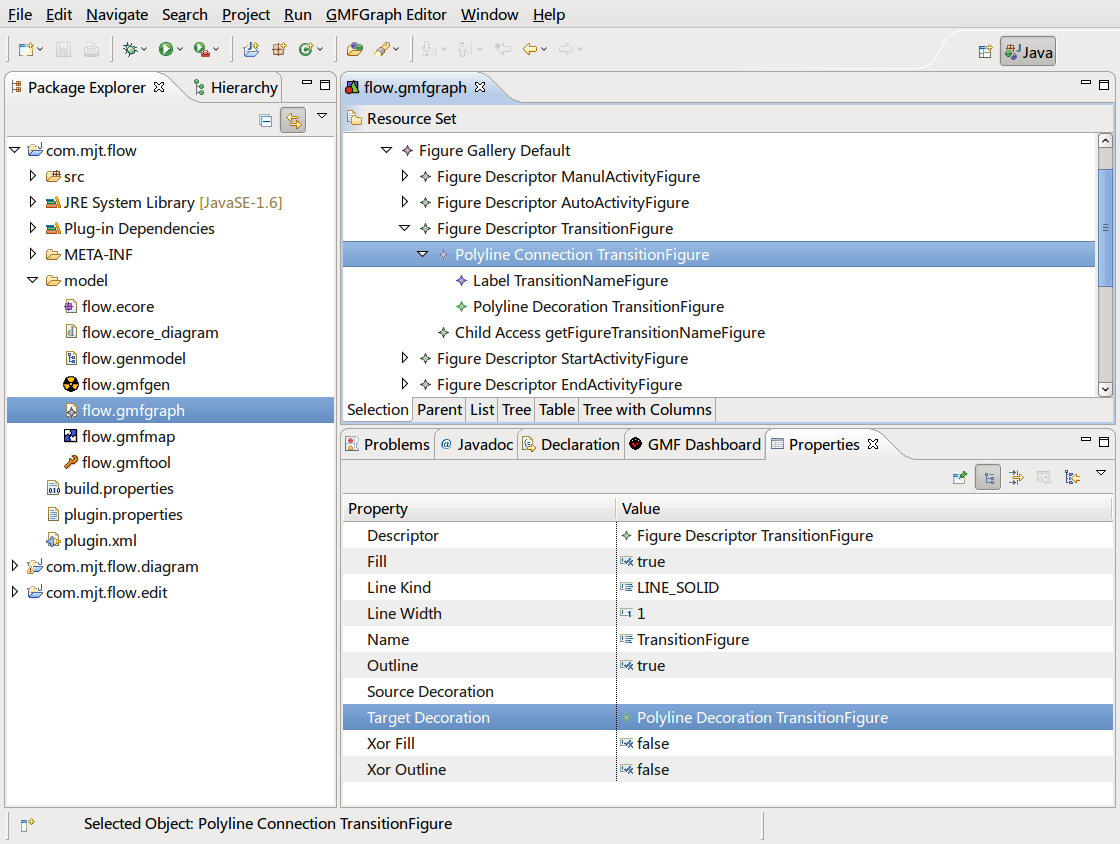Click the New Java Class icon
The width and height of the screenshot is (1120, 844).
coord(306,49)
